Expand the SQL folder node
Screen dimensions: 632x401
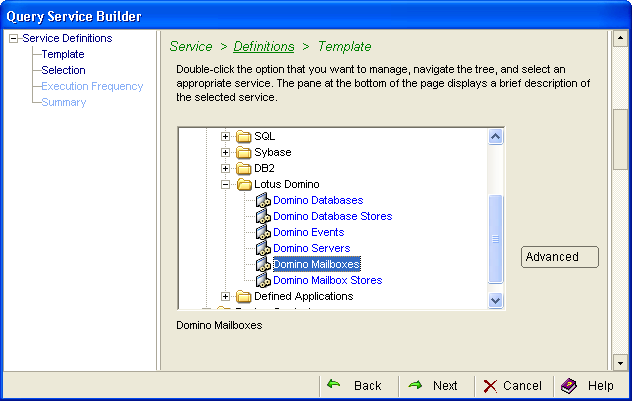point(225,137)
